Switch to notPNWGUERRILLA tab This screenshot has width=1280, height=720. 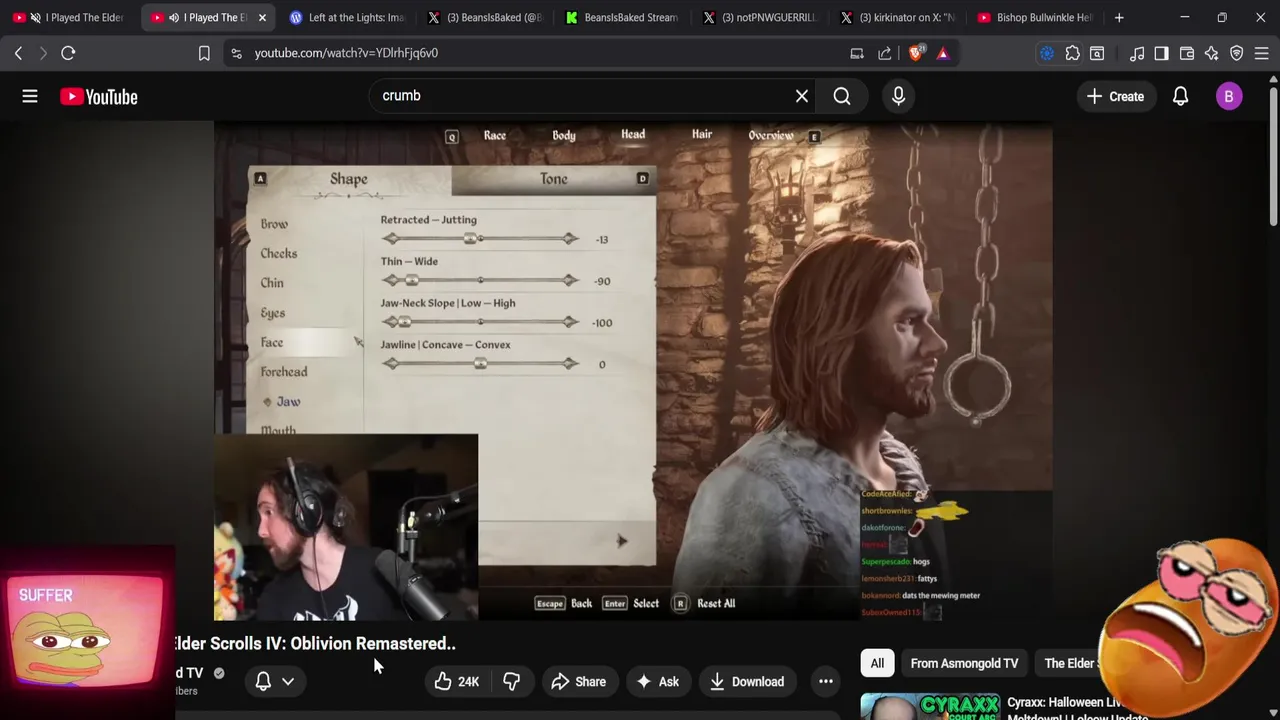click(760, 17)
